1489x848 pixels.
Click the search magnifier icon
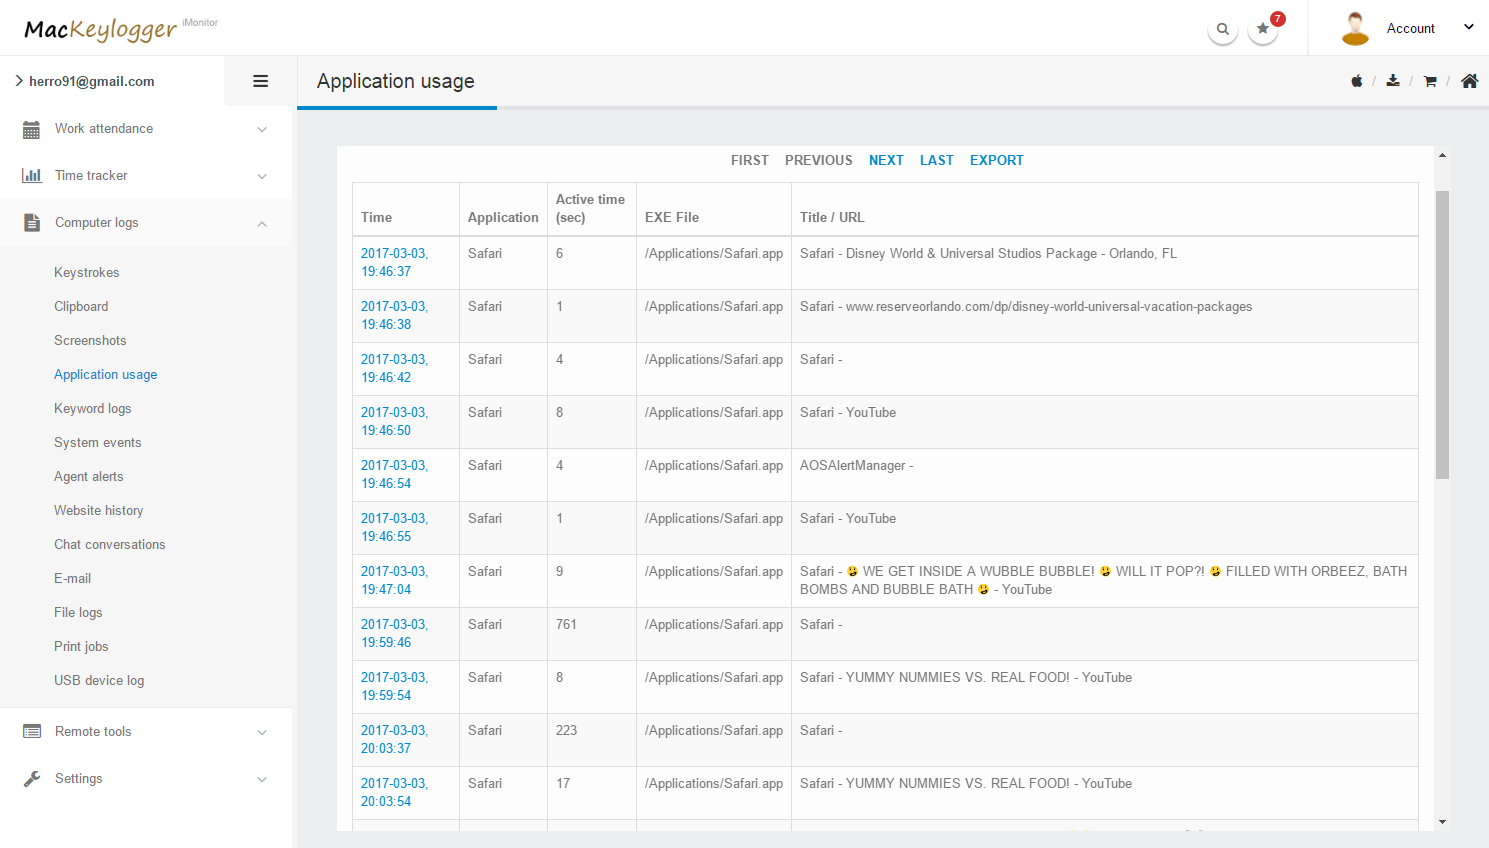point(1222,29)
